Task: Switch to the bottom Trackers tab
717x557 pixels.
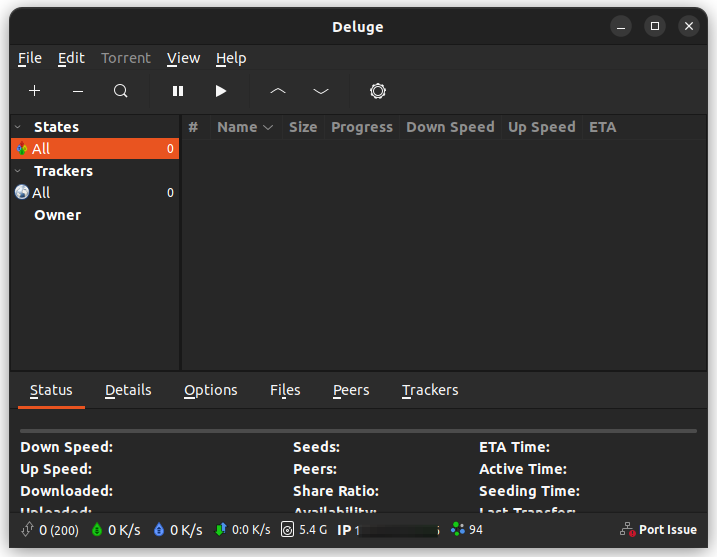Action: coord(430,390)
